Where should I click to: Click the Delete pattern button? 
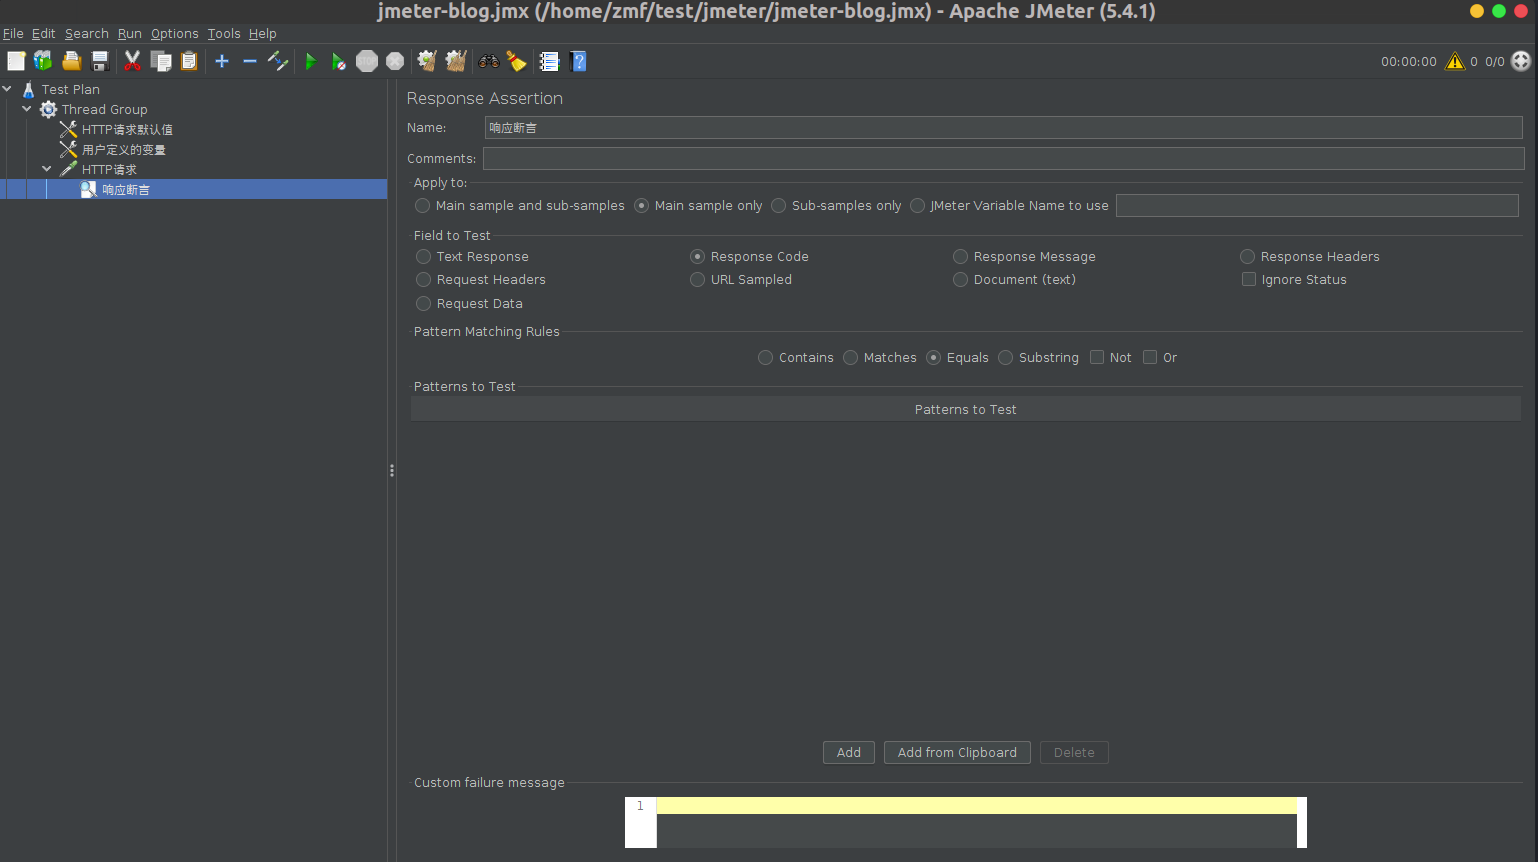[1074, 753]
